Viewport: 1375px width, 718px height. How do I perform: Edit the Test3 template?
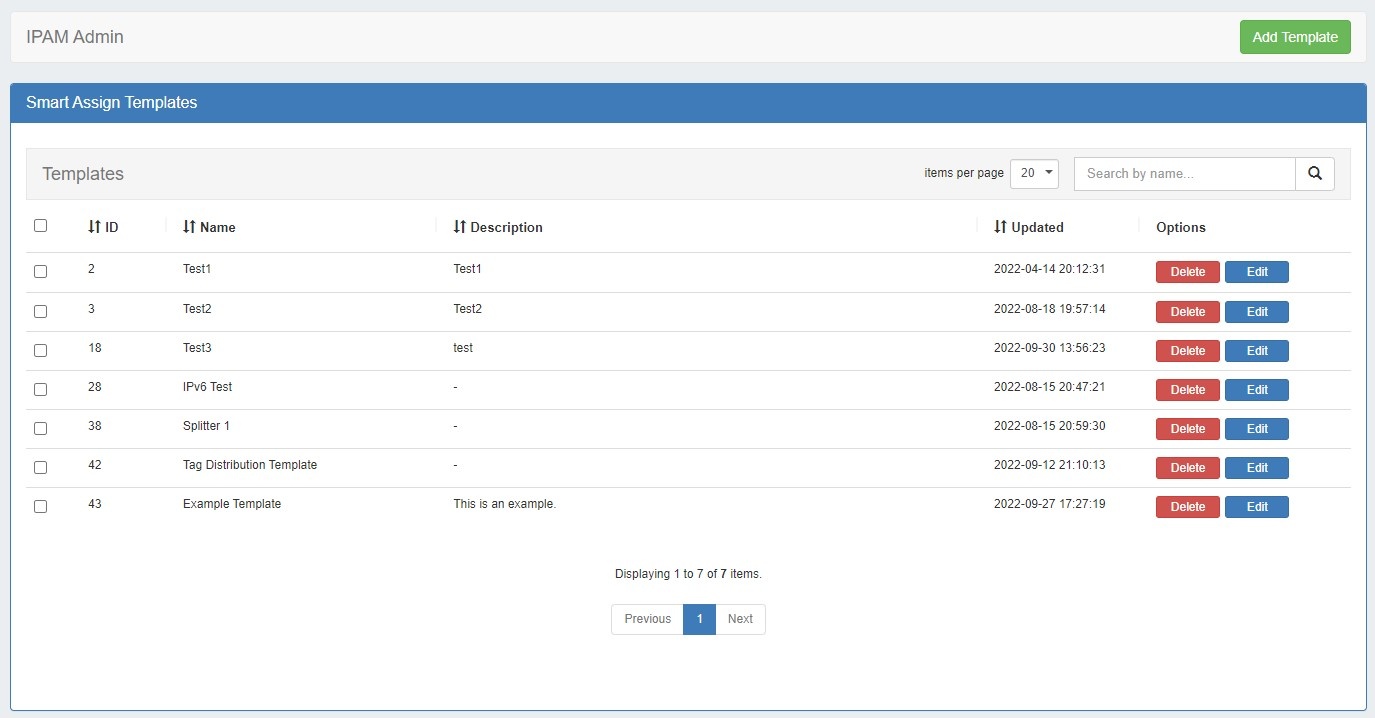[x=1256, y=351]
